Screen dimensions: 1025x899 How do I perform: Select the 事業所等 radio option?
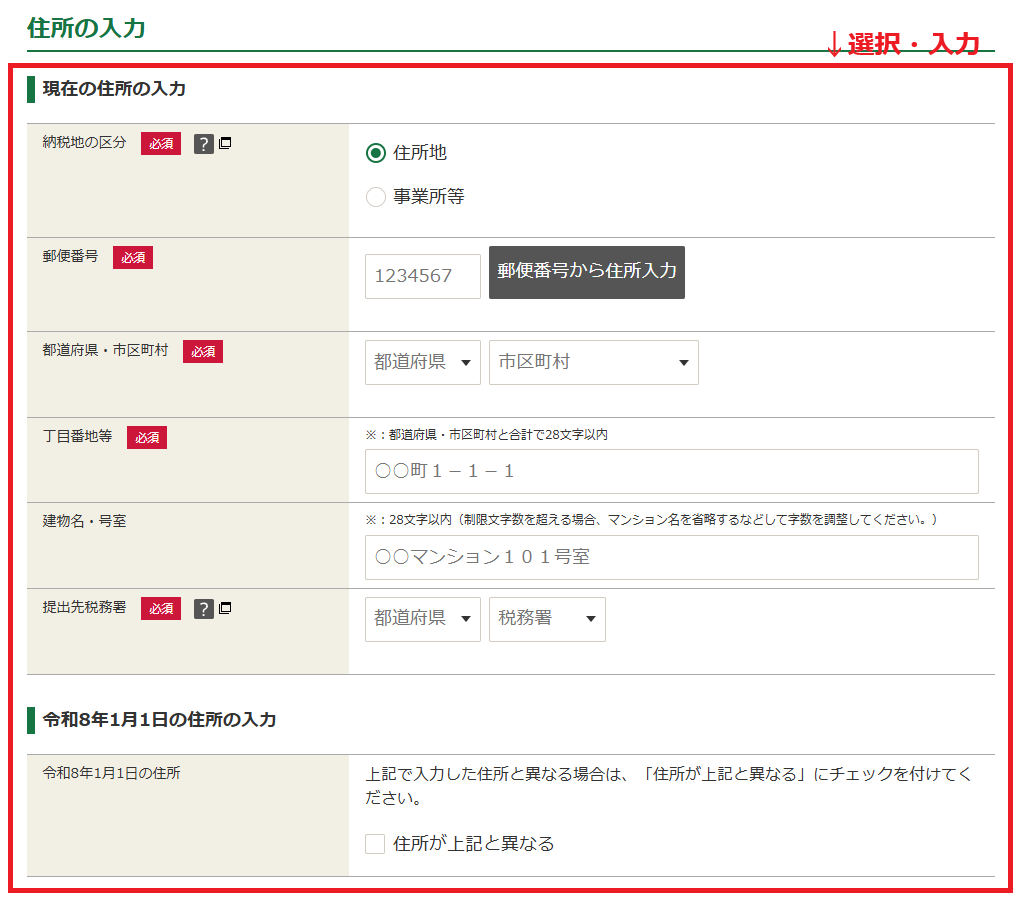376,197
